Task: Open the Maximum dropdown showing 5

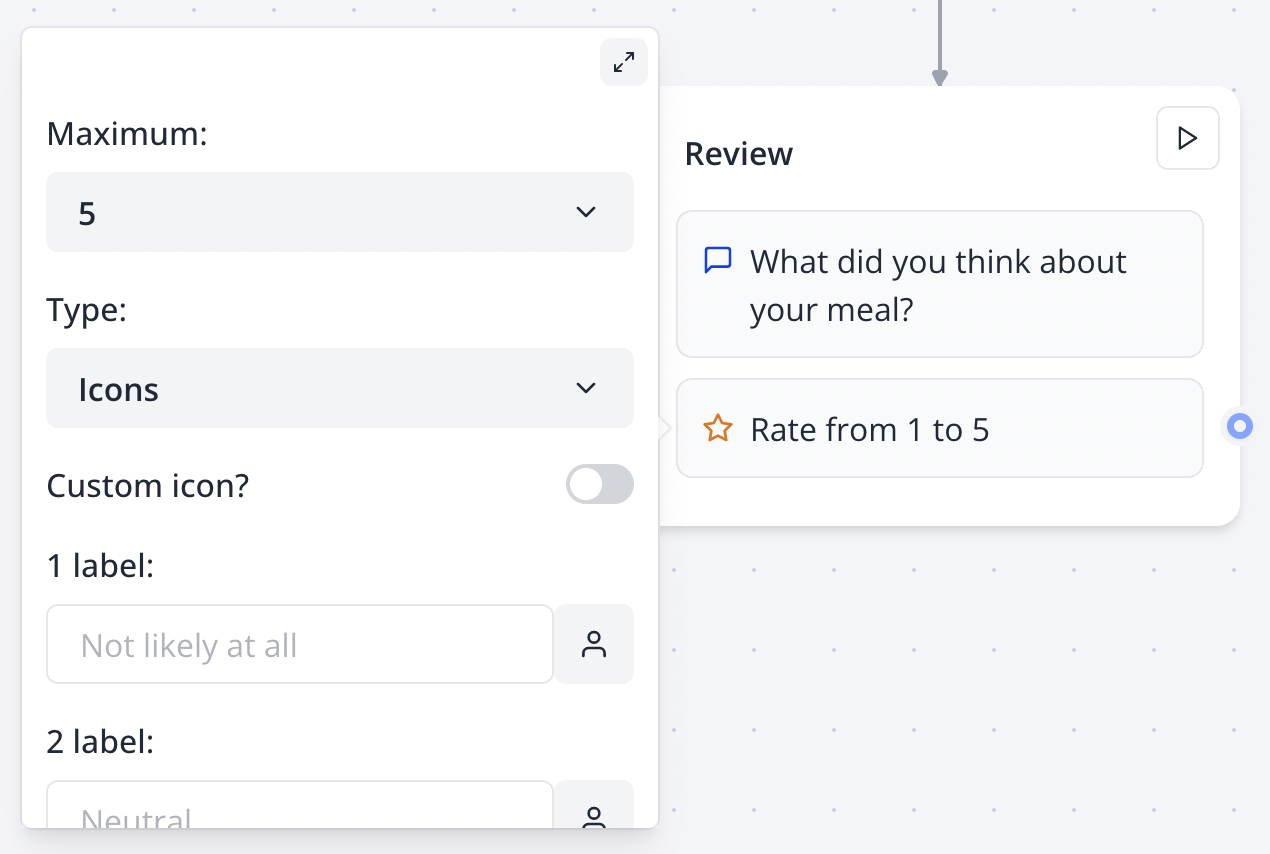Action: tap(340, 212)
